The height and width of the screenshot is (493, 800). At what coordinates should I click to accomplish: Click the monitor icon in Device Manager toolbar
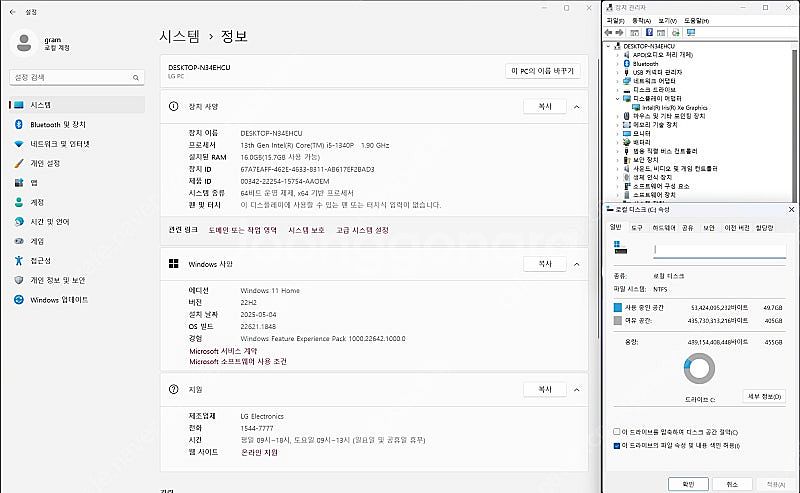(x=691, y=33)
